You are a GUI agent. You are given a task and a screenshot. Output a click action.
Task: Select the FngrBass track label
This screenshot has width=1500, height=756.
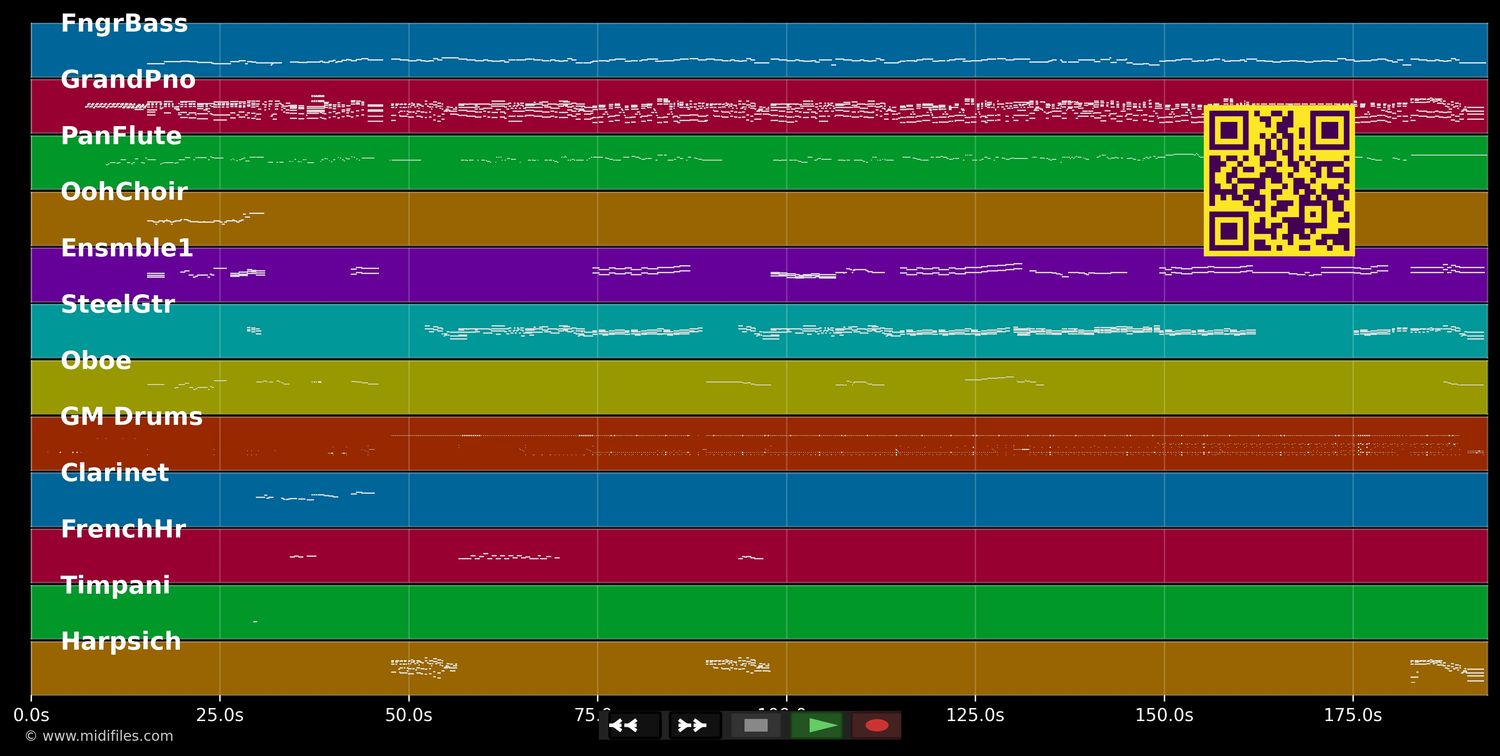coord(124,24)
